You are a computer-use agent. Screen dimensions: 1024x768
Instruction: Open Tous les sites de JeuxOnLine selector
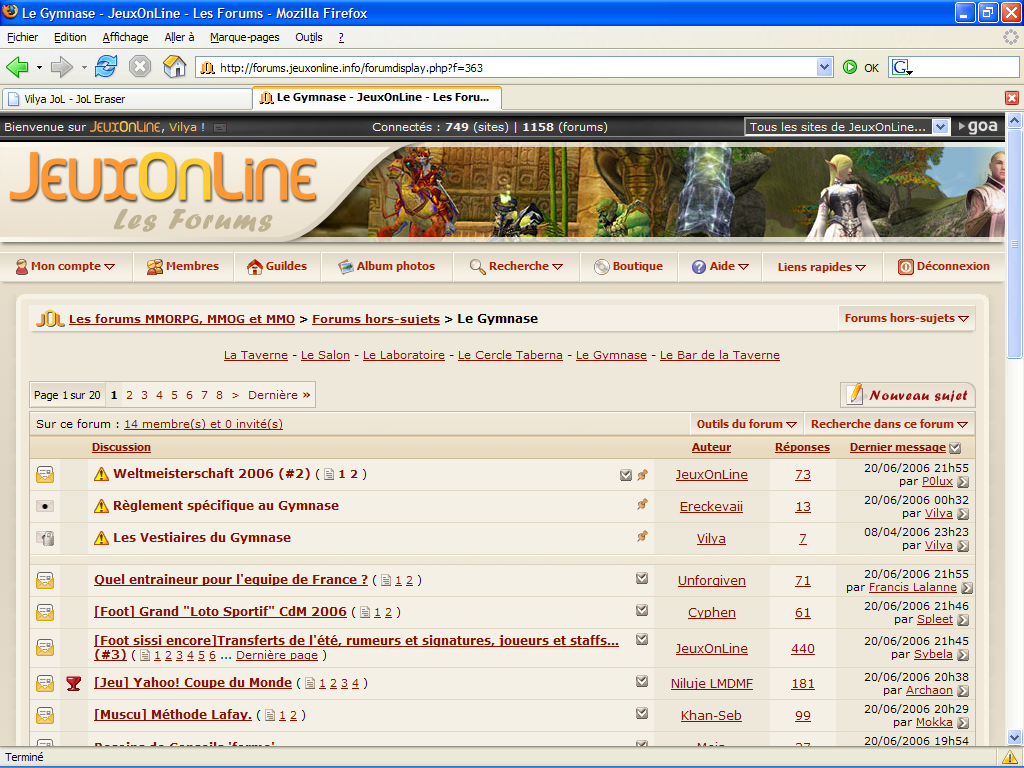pos(846,127)
